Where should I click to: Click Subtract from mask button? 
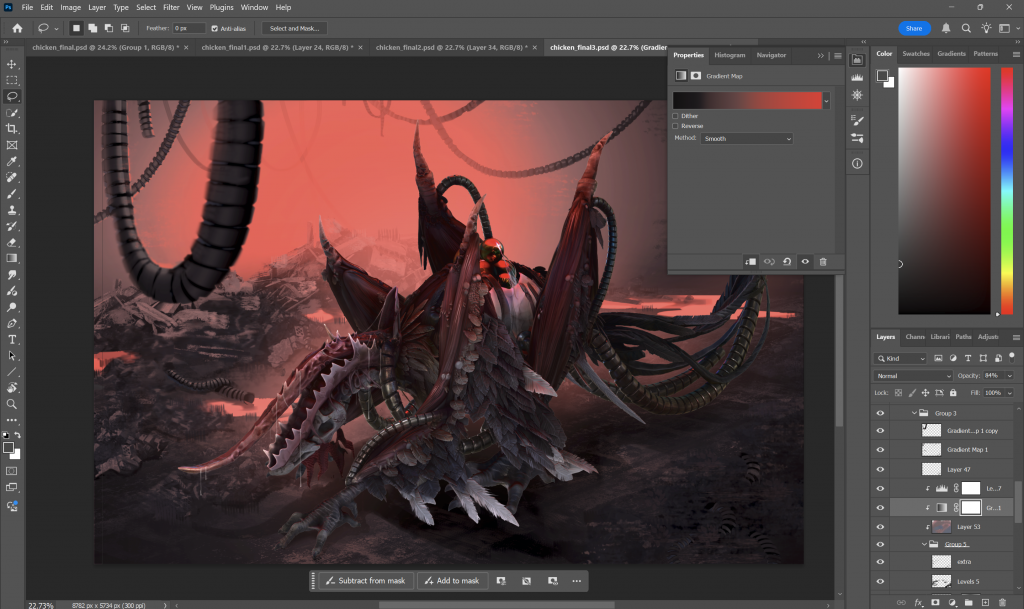coord(366,581)
